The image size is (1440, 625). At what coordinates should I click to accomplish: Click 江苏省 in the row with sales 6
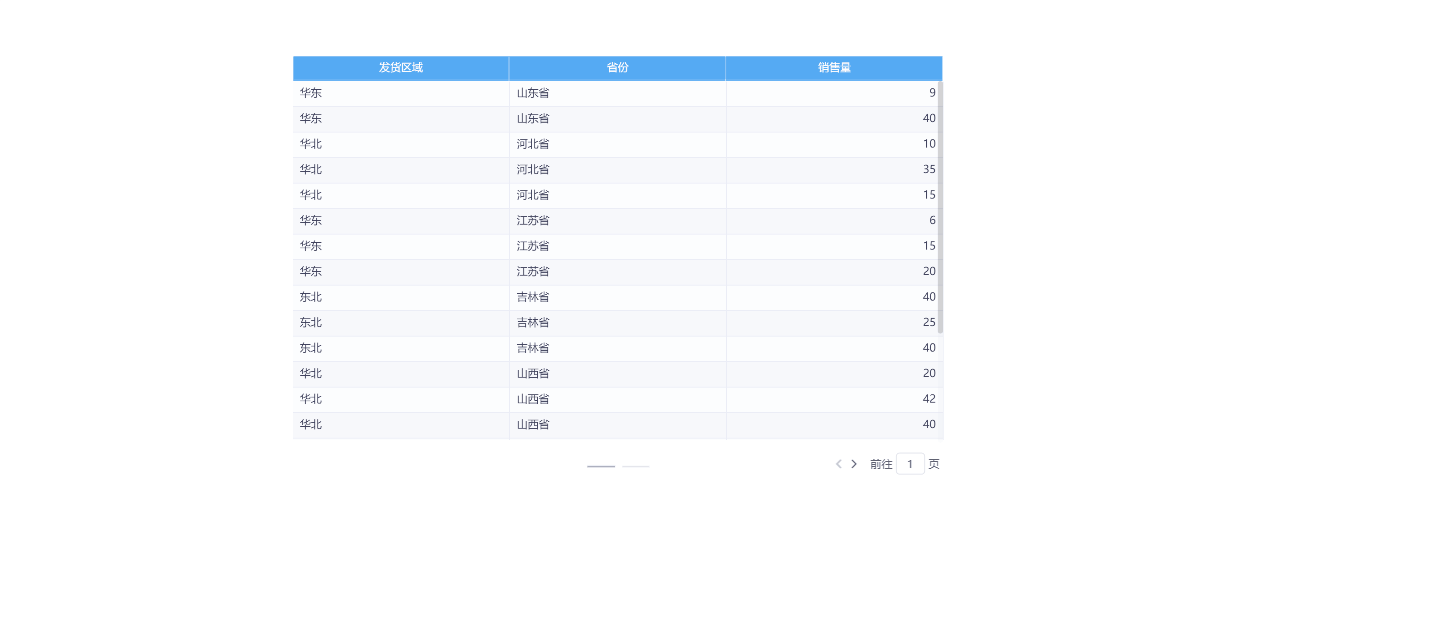pyautogui.click(x=533, y=221)
